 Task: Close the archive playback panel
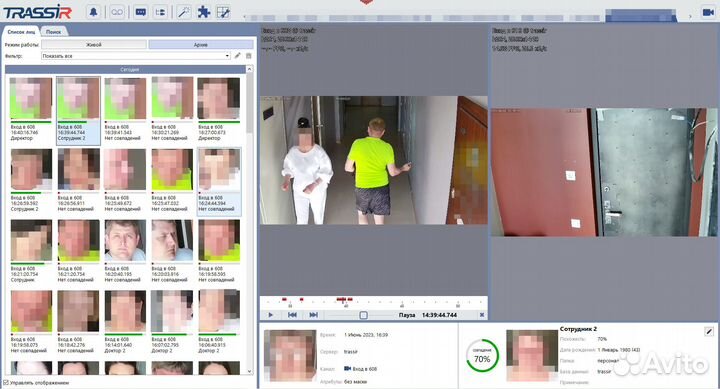482,315
